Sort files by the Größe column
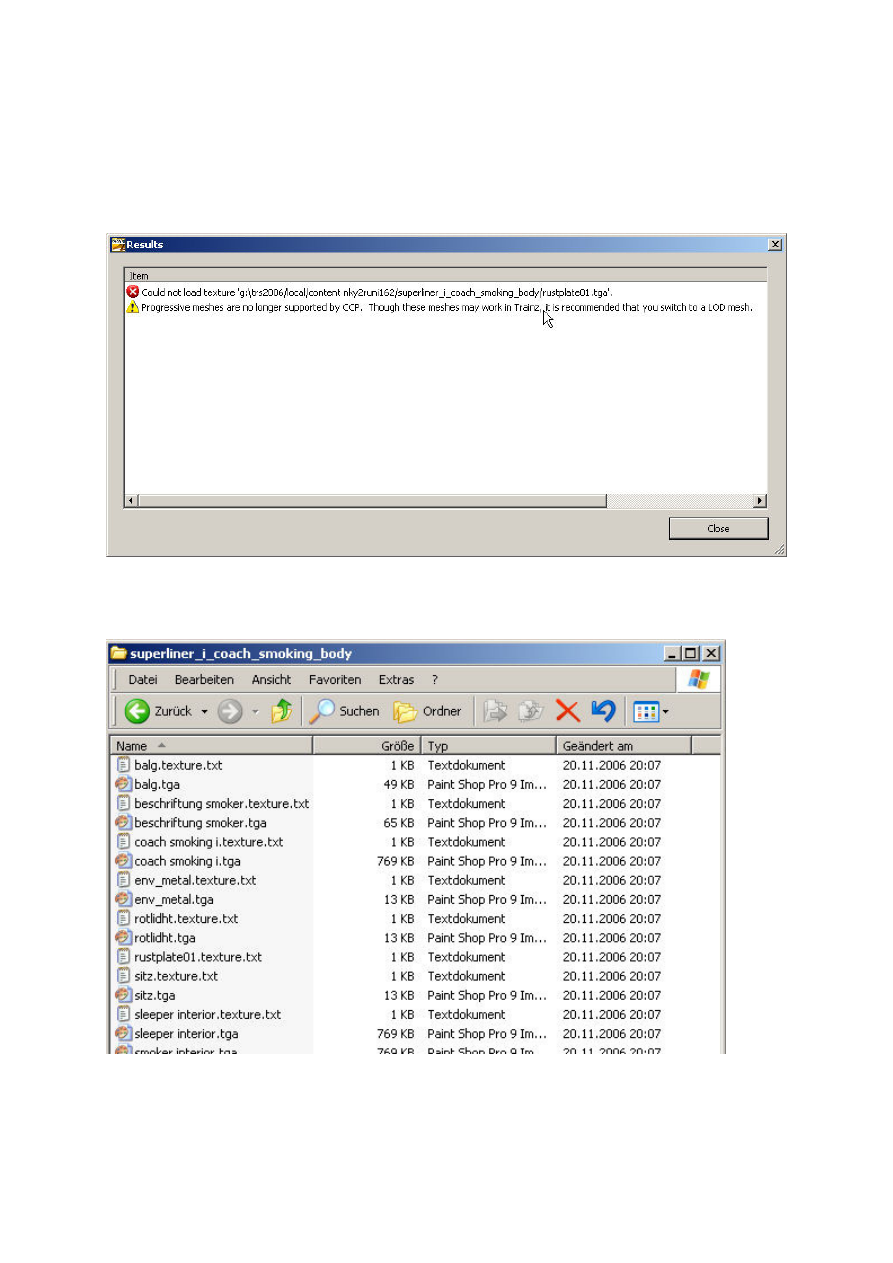 [366, 746]
